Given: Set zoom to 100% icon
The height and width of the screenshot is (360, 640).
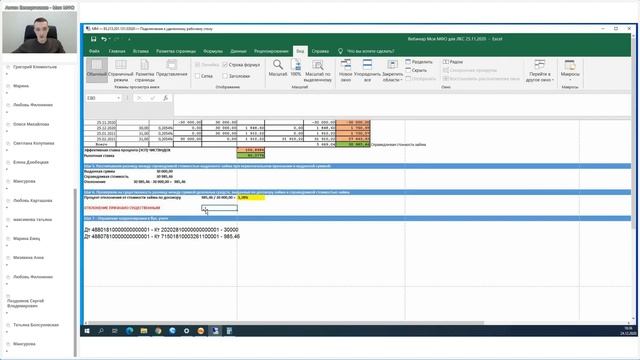Looking at the screenshot, I should (x=296, y=68).
